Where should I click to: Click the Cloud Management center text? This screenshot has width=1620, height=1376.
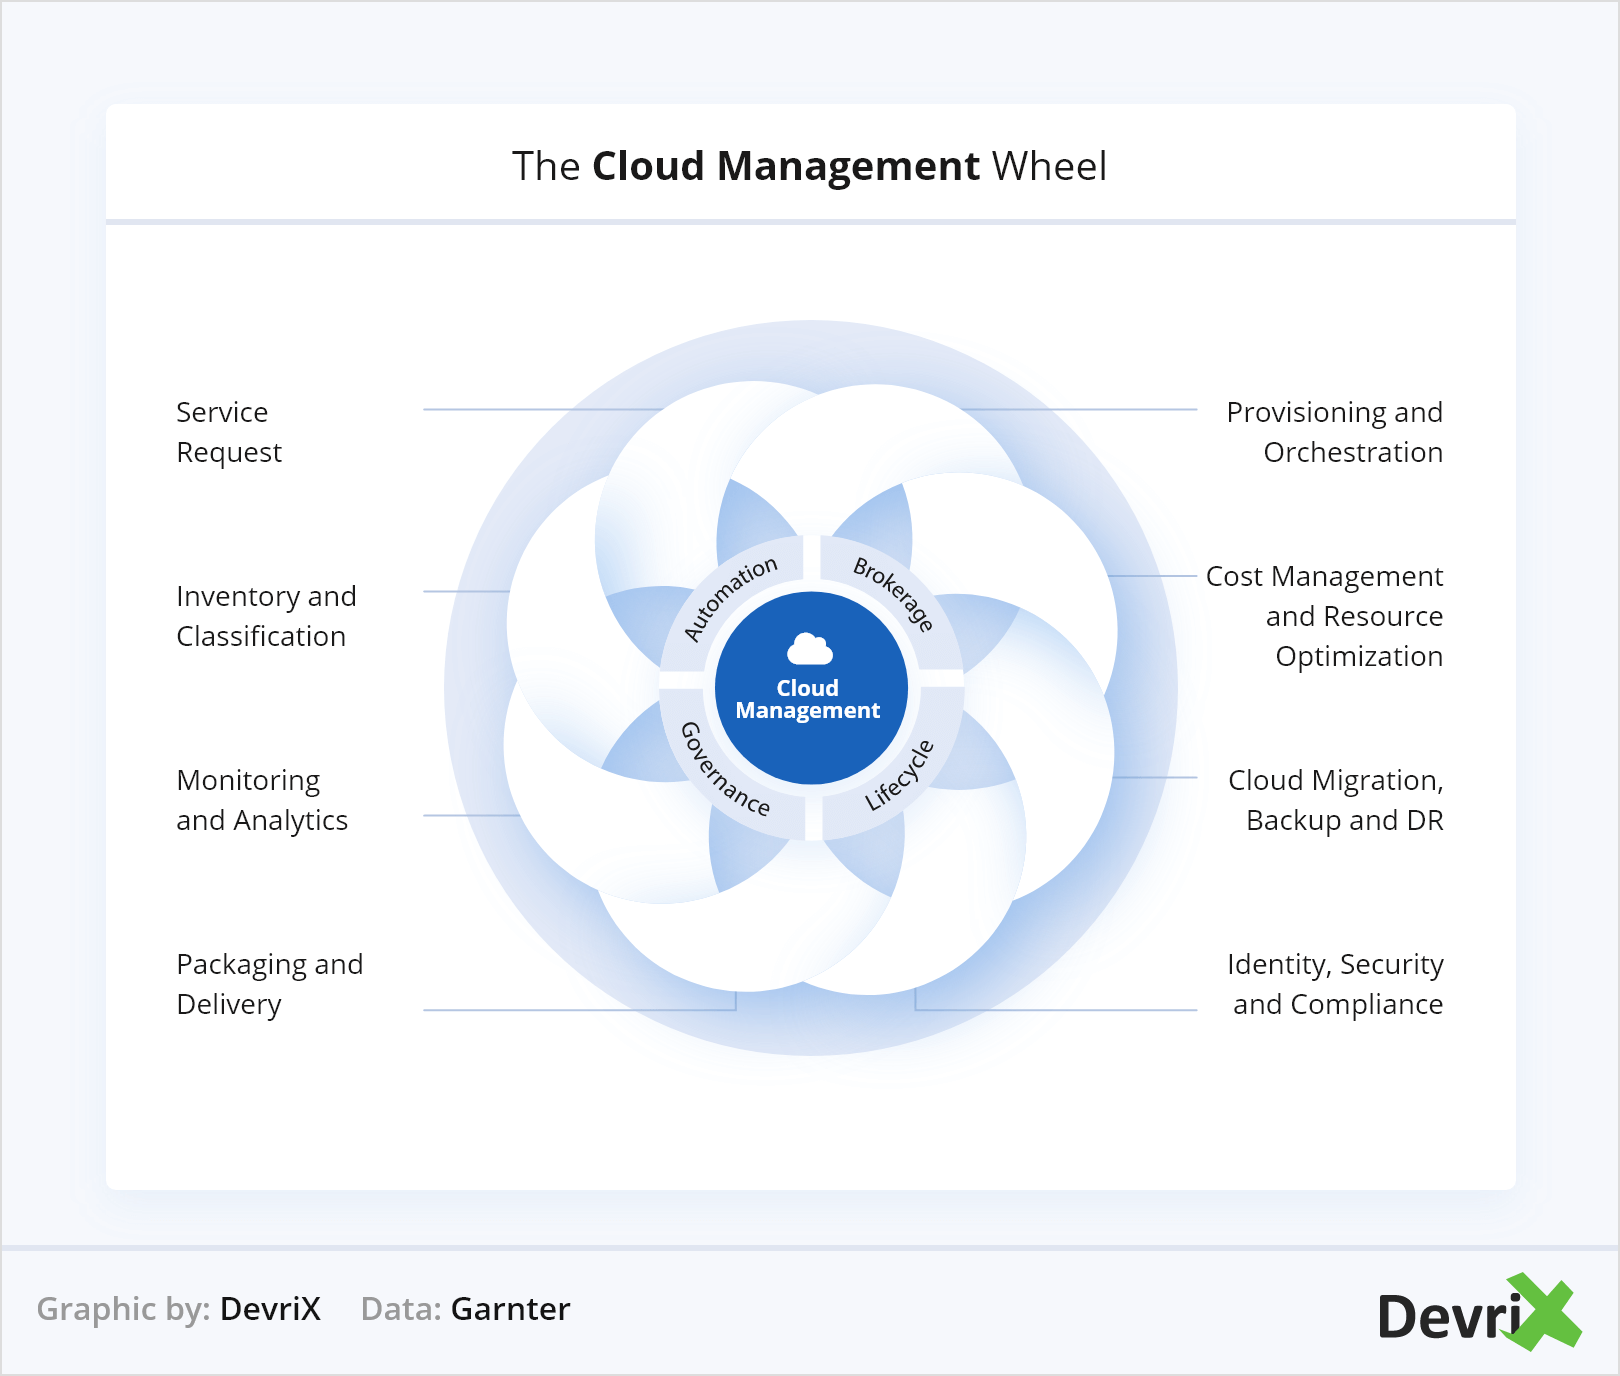[808, 700]
